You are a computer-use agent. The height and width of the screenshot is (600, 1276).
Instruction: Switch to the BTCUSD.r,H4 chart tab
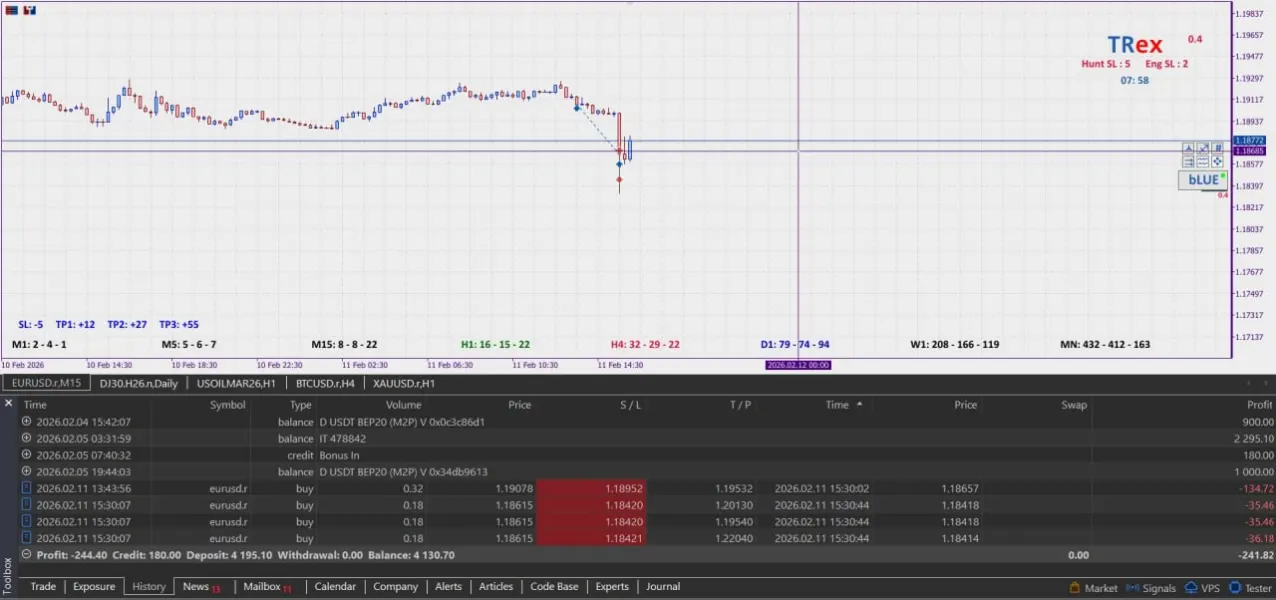tap(324, 383)
